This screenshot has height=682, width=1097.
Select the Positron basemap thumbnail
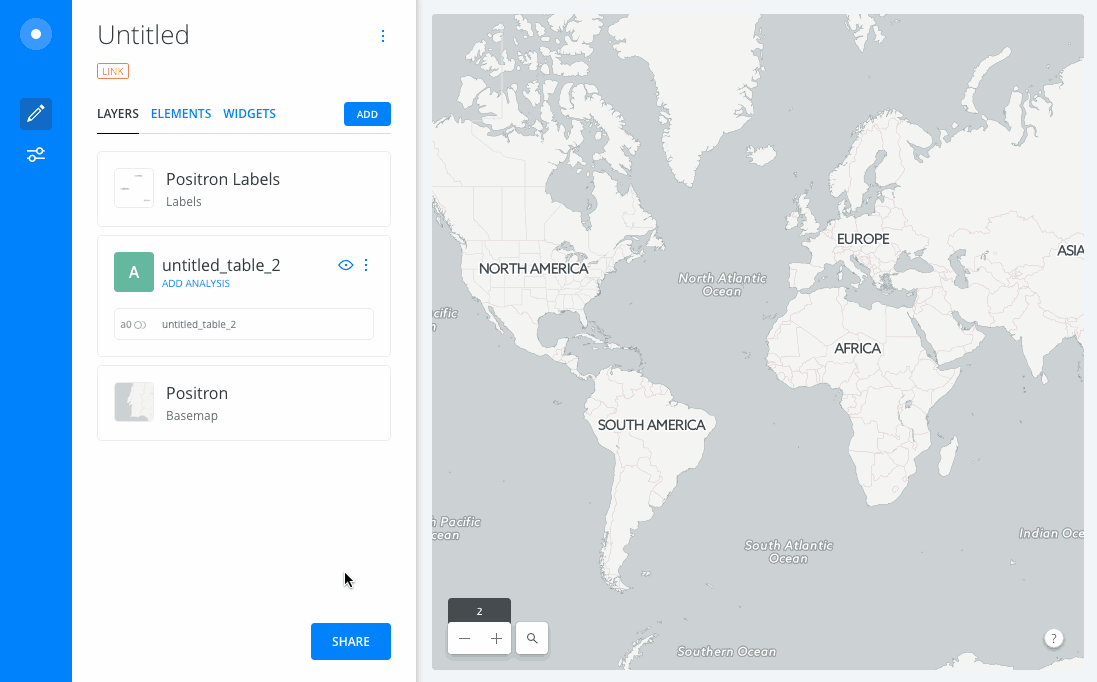tap(134, 402)
